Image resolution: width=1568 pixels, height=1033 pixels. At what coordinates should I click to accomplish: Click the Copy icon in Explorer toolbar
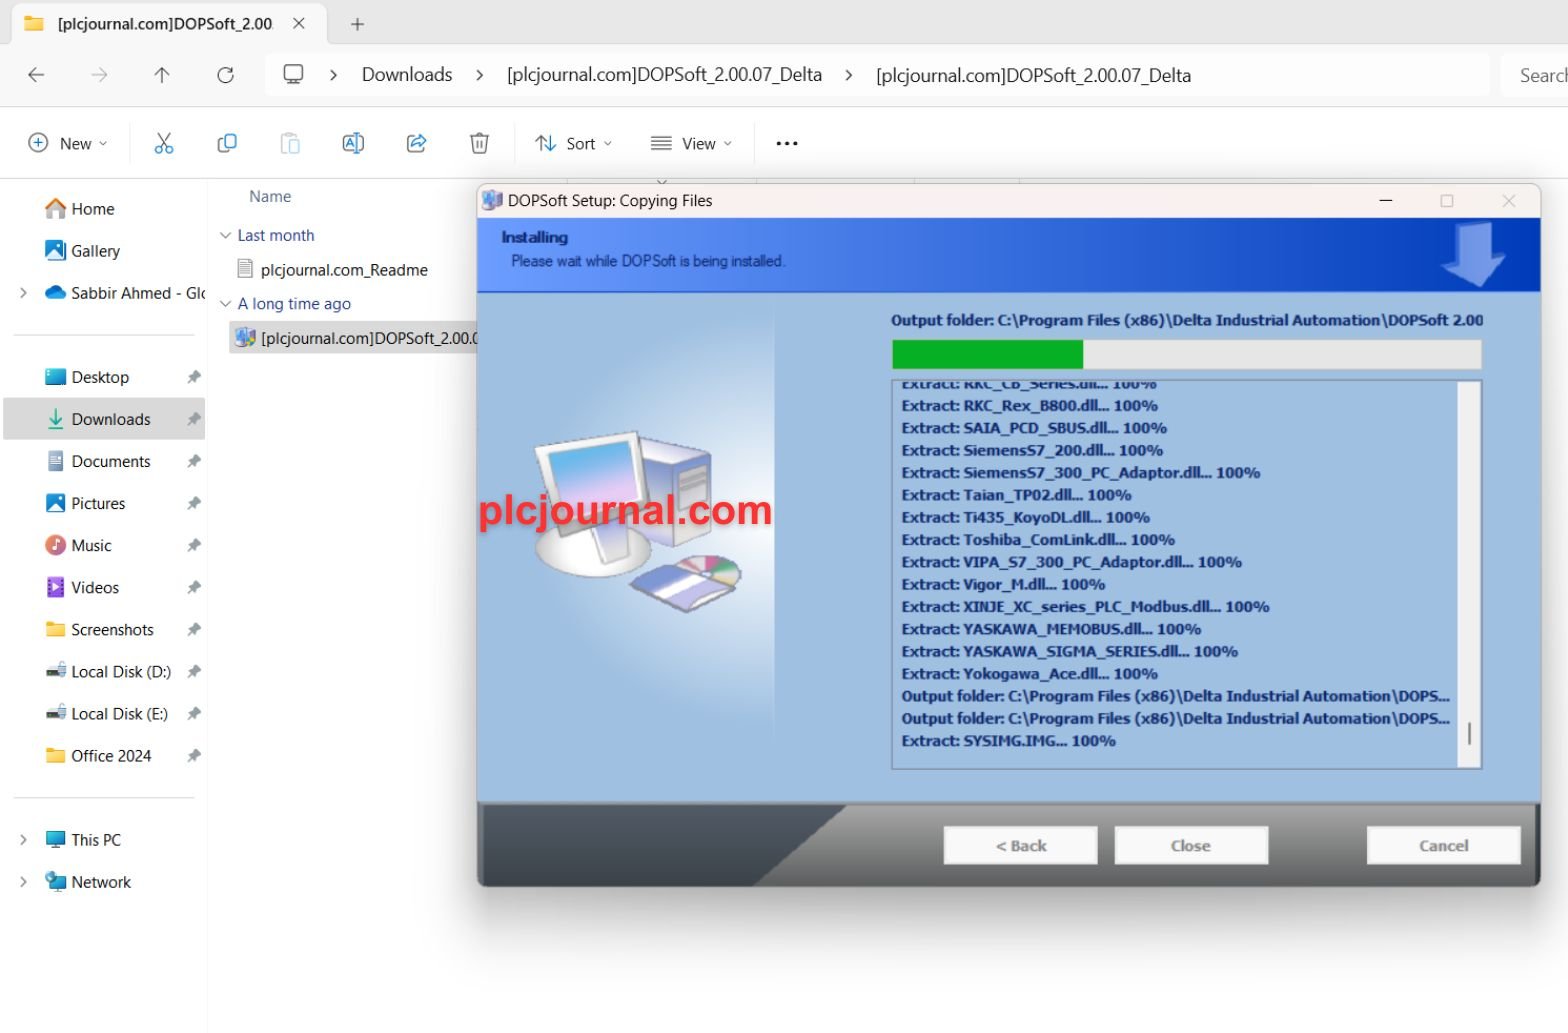[227, 143]
